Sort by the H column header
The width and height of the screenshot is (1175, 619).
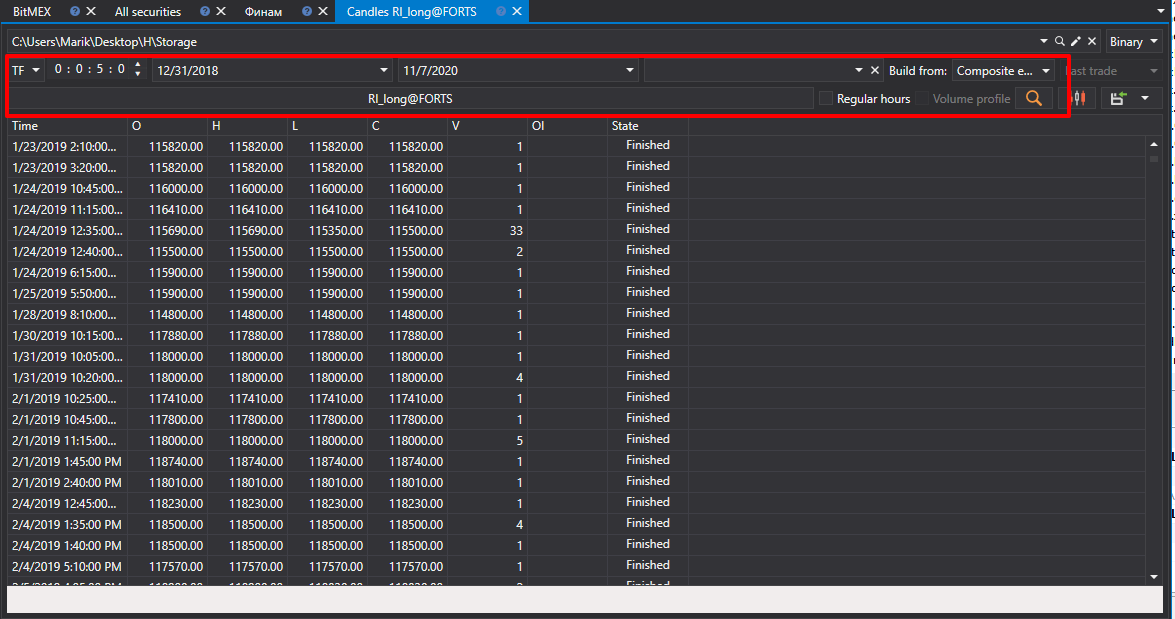click(x=247, y=126)
